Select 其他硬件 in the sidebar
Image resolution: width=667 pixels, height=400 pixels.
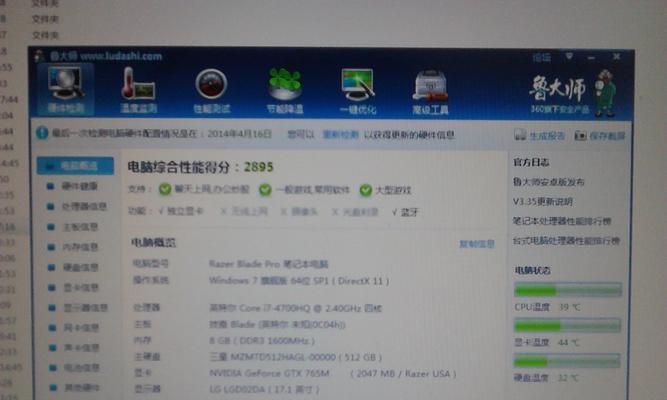click(73, 388)
